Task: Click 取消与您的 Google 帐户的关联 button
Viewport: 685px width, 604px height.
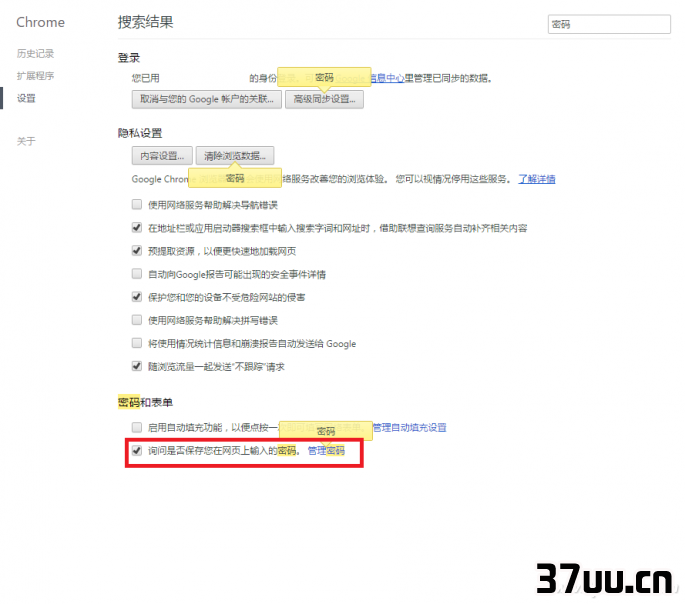Action: (x=207, y=99)
